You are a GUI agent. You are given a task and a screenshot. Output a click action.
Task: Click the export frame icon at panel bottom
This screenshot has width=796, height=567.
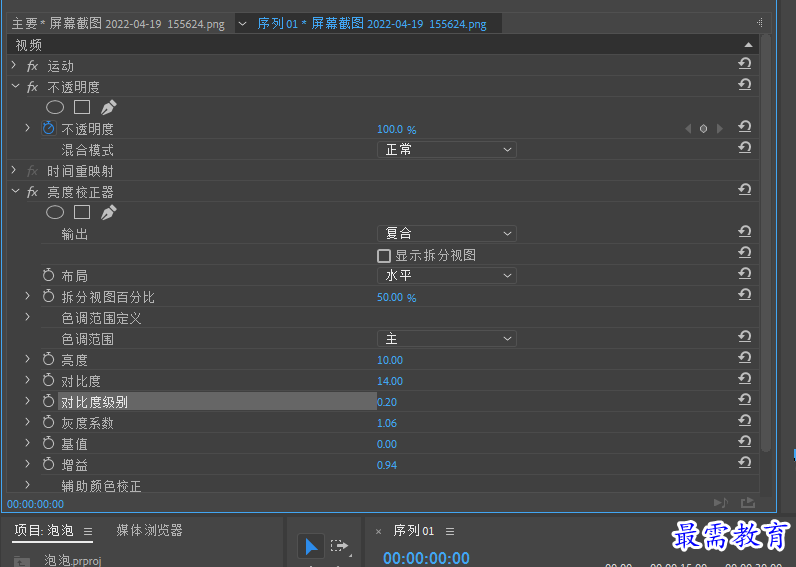click(x=748, y=503)
